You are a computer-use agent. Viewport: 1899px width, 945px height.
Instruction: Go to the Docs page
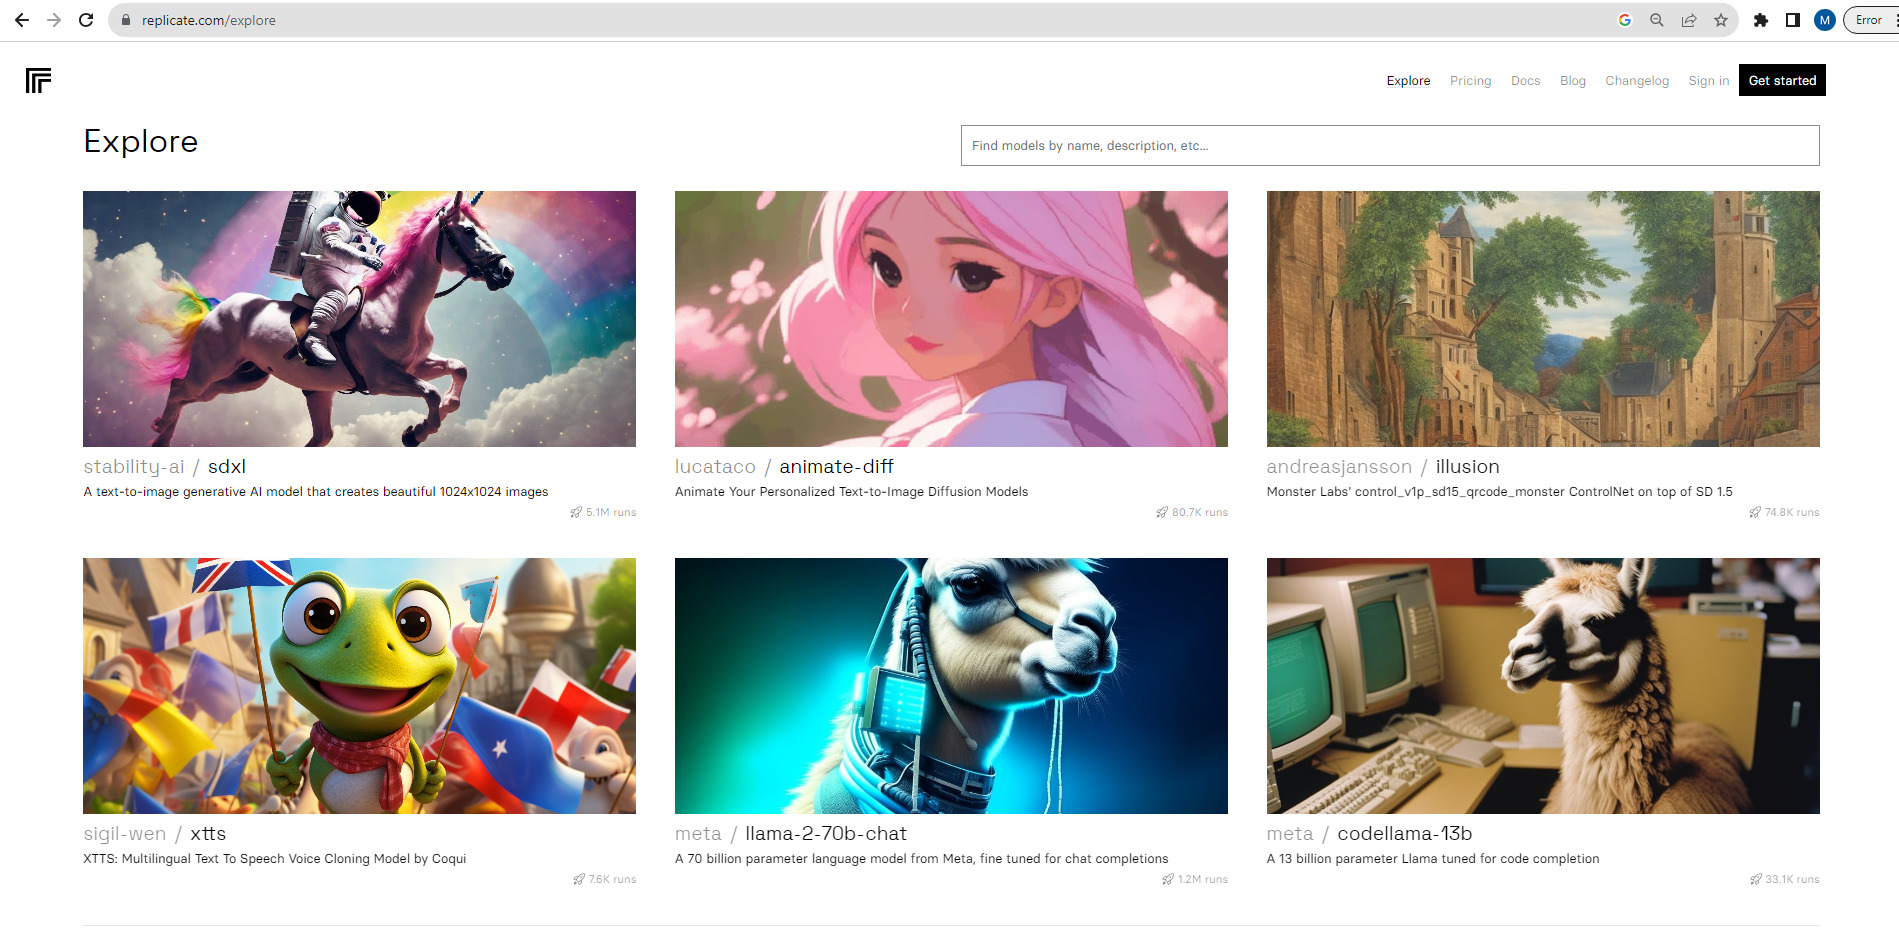[x=1525, y=81]
